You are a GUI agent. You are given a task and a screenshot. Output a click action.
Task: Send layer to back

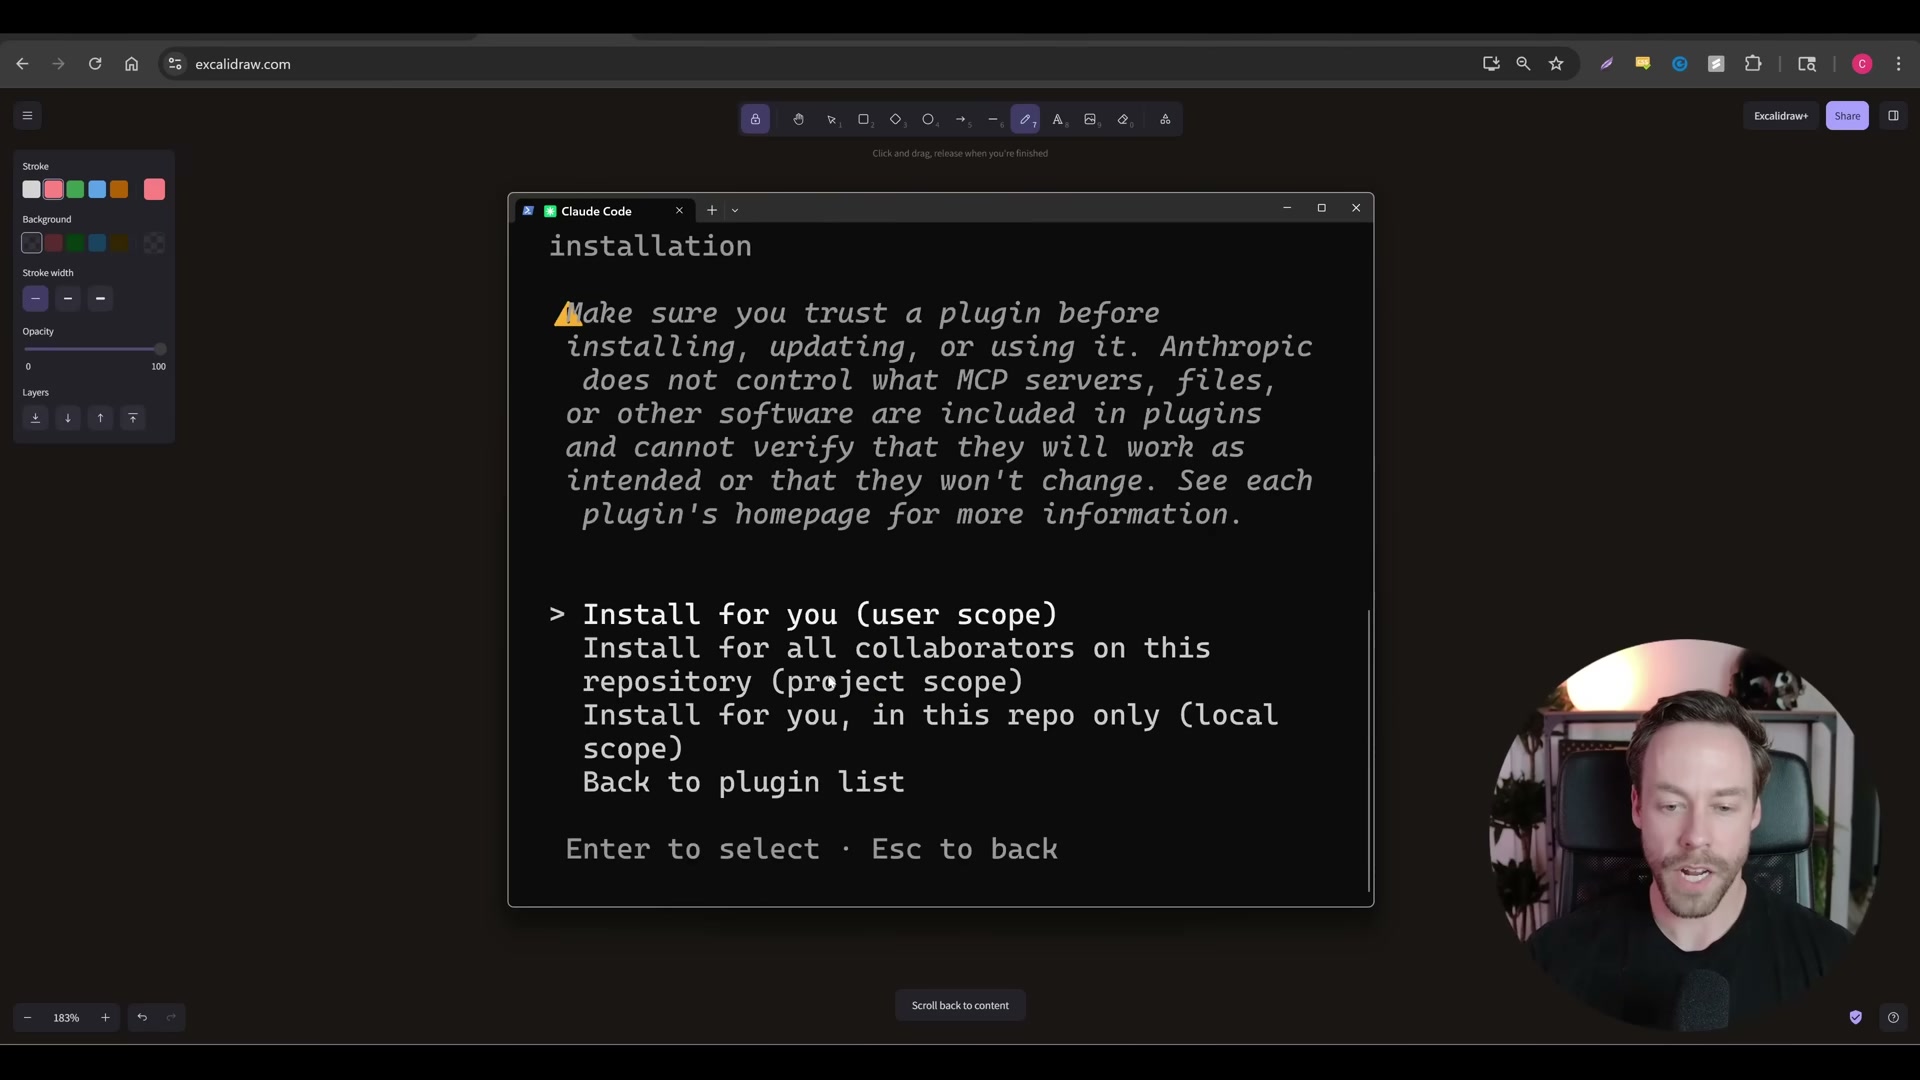[35, 418]
